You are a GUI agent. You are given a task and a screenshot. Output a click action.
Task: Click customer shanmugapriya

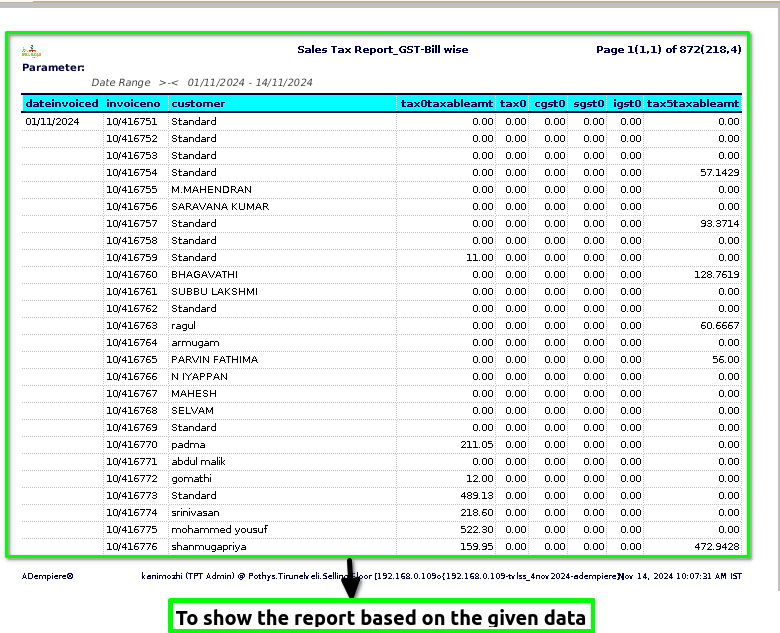tap(208, 546)
